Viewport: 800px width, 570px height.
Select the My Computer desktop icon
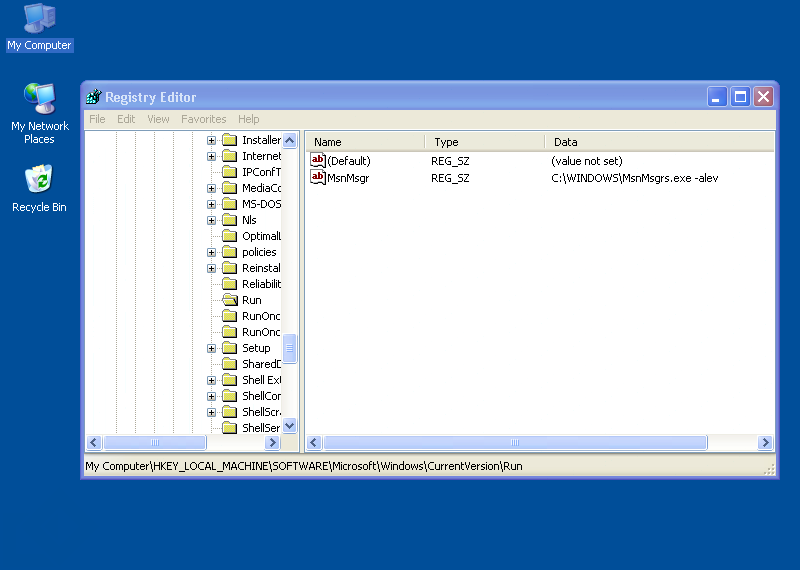click(39, 27)
